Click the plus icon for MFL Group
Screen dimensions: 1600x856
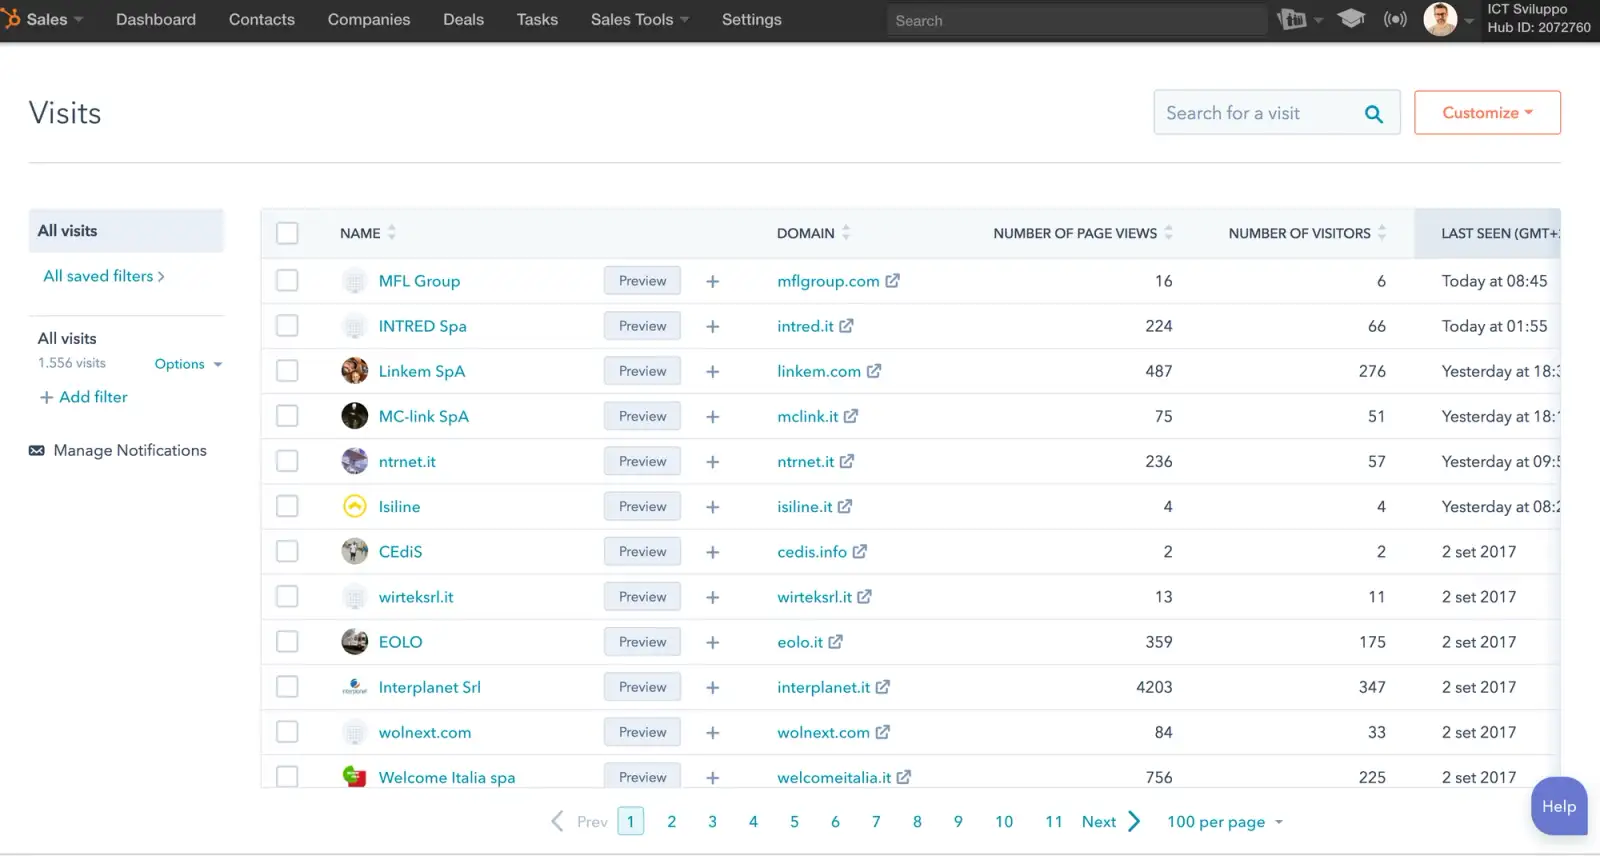click(713, 282)
